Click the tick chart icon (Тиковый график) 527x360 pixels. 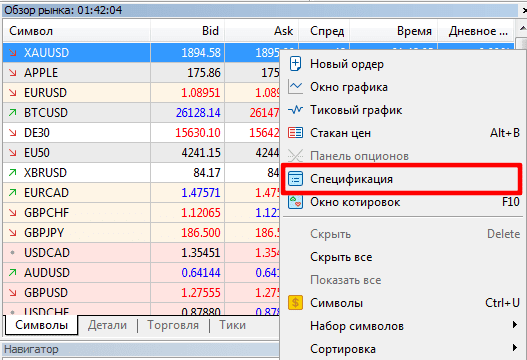295,110
